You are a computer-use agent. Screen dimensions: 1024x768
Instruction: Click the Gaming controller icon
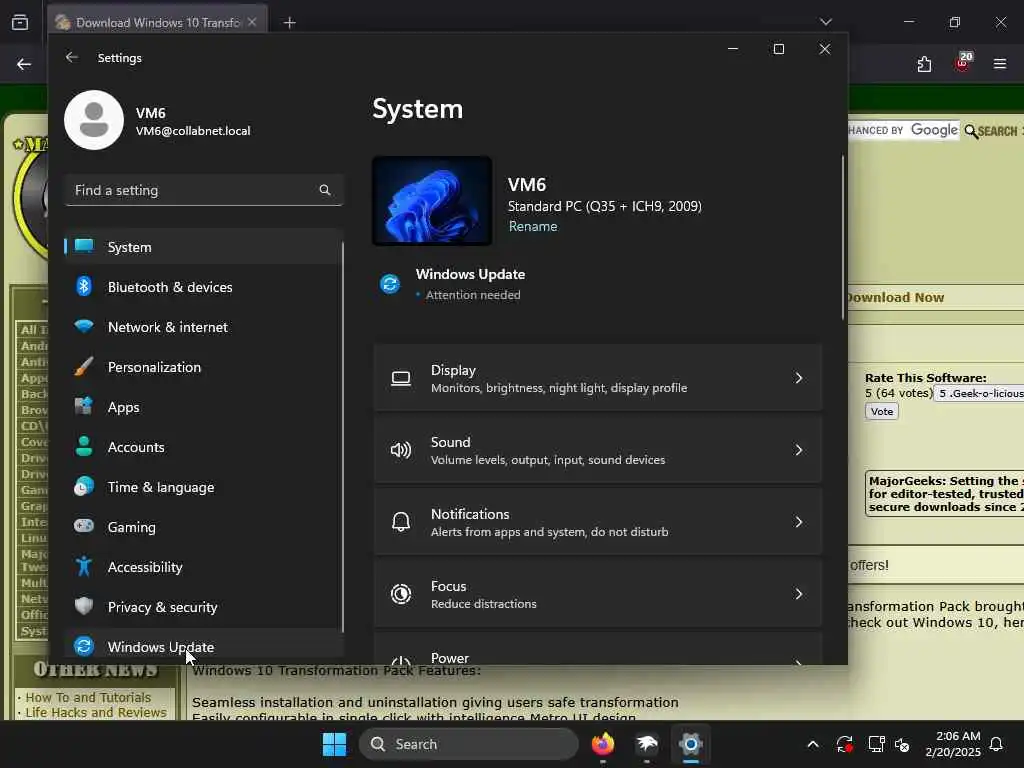[x=84, y=526]
